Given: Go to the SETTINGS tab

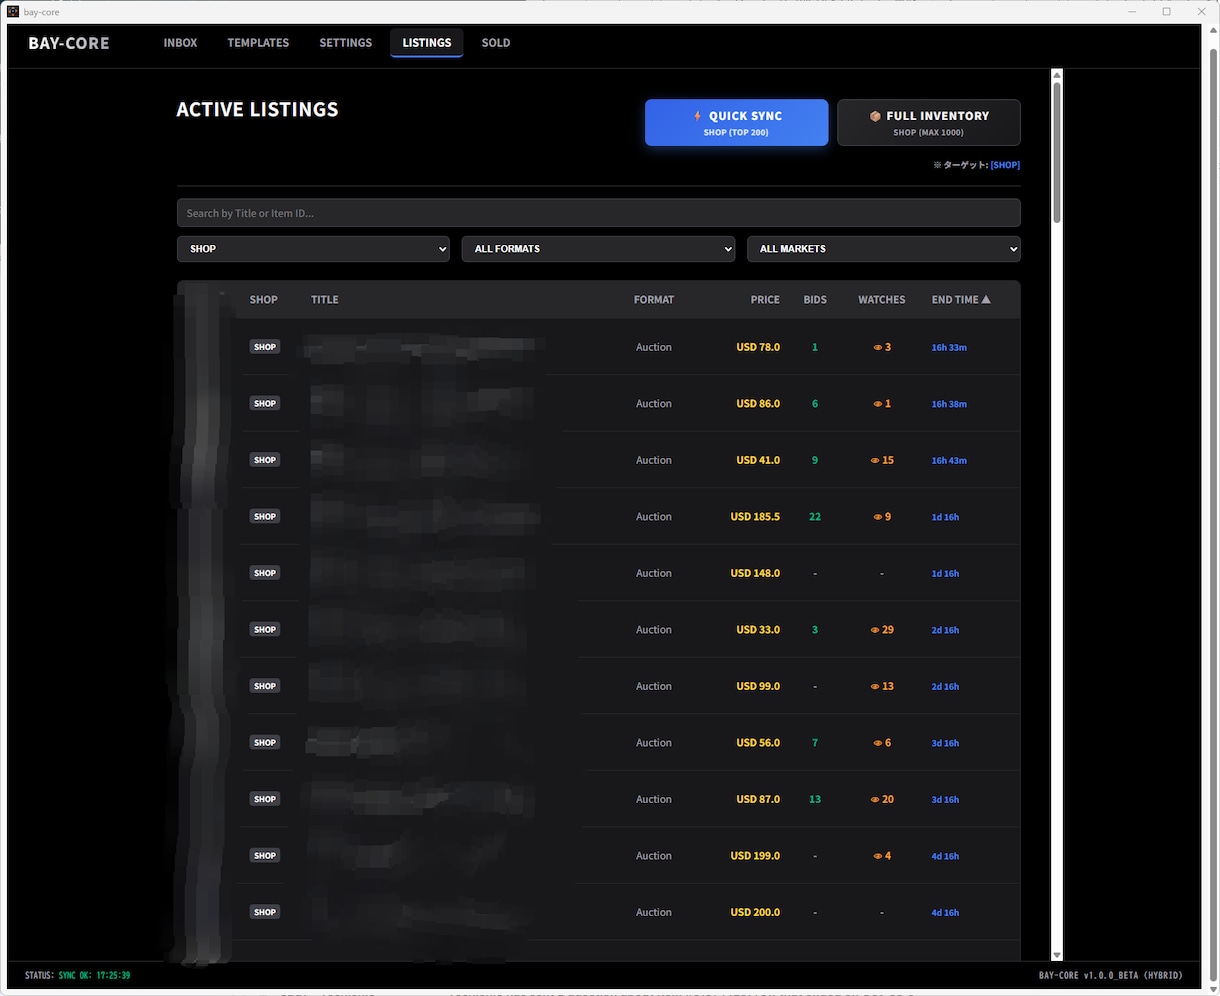Looking at the screenshot, I should pos(346,43).
